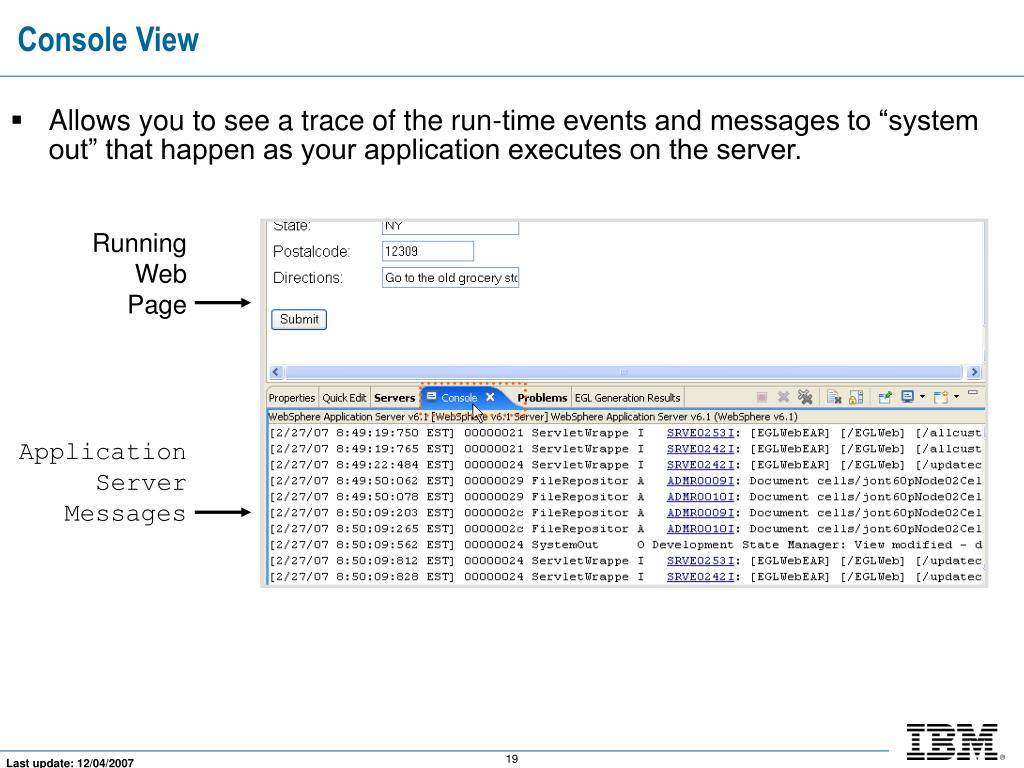This screenshot has width=1024, height=768.
Task: Click the Clear Console icon
Action: (x=834, y=397)
